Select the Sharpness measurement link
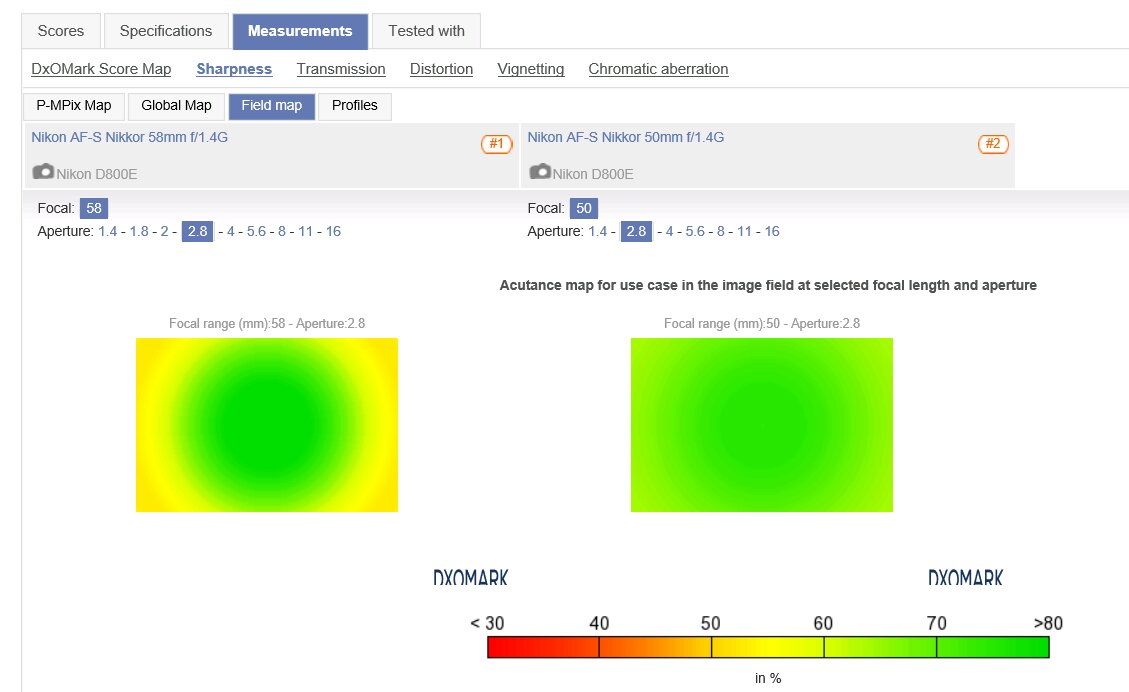 coord(234,69)
